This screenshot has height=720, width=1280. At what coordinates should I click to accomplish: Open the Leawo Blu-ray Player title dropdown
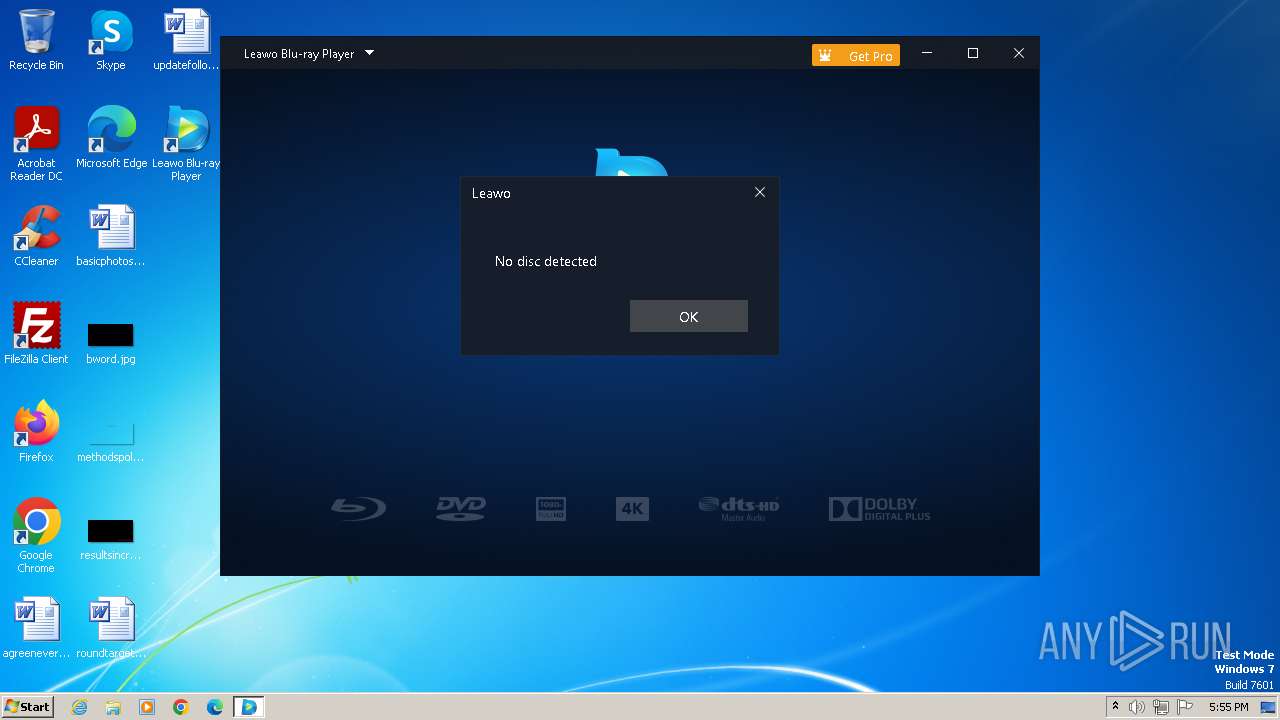(369, 53)
